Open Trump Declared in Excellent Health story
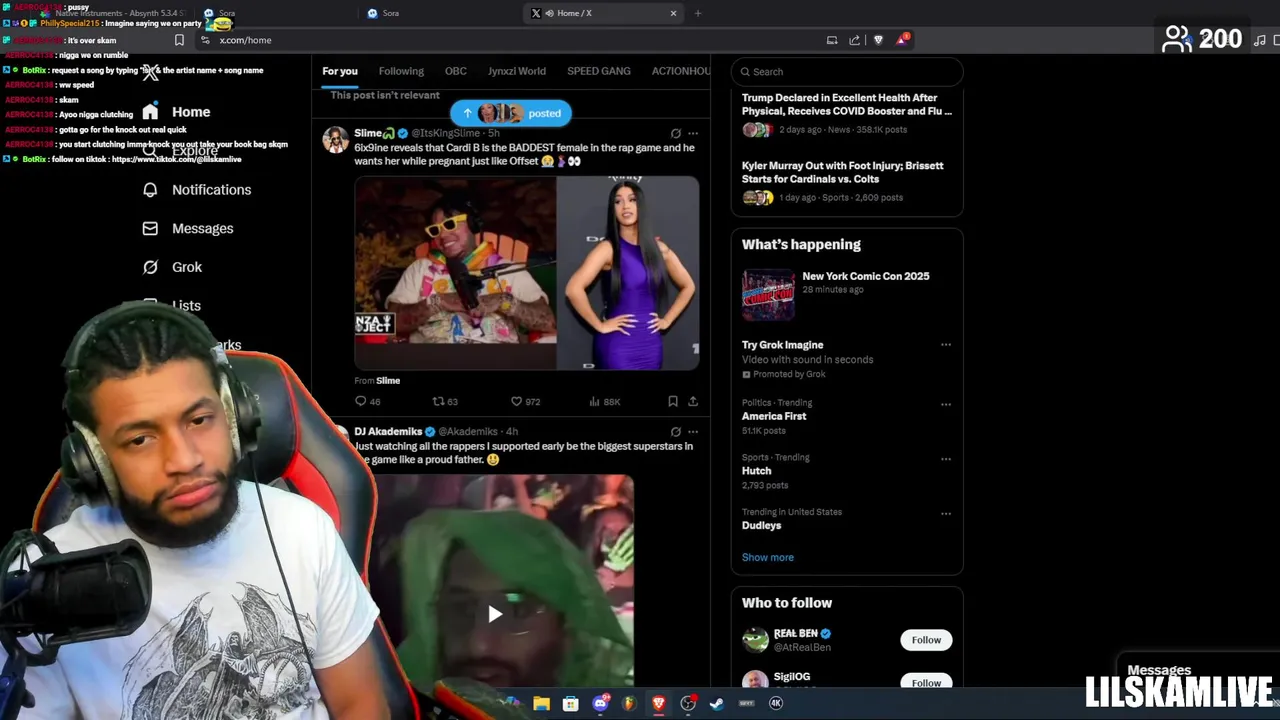Viewport: 1280px width, 720px height. coord(847,104)
